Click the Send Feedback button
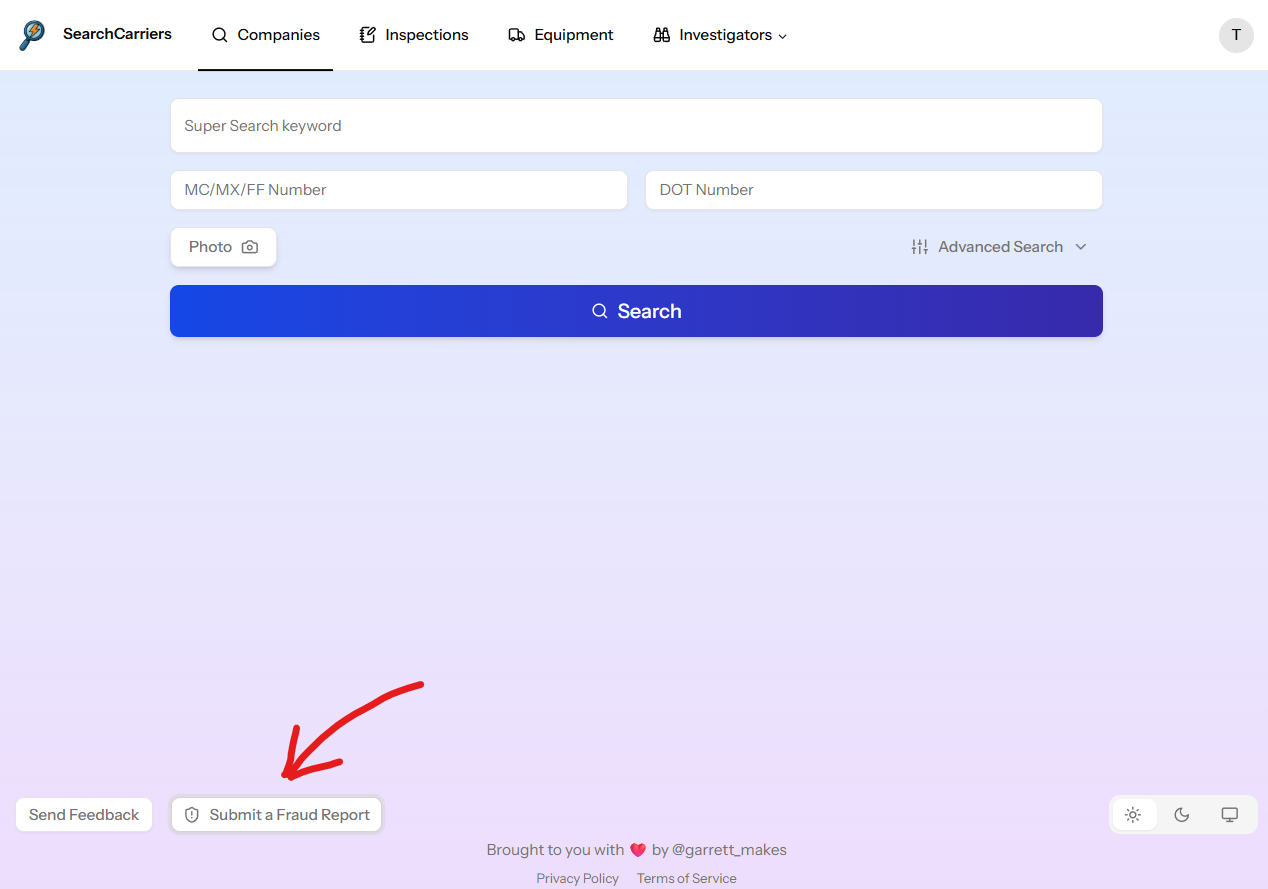 click(83, 814)
